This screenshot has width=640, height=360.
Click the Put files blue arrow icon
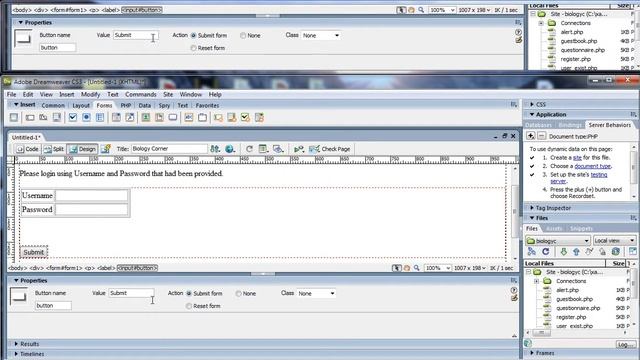(576, 251)
